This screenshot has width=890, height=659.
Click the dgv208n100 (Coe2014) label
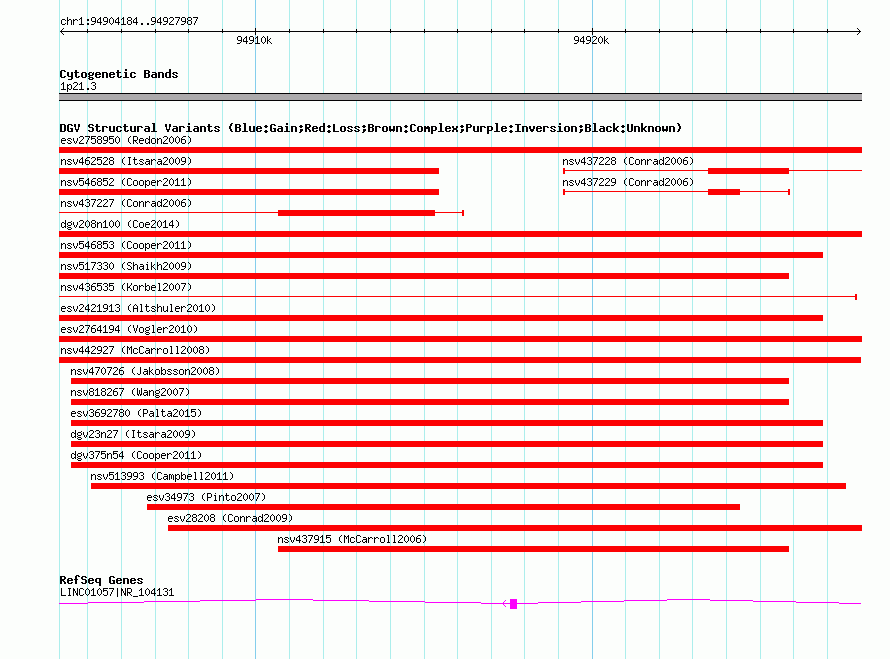(x=120, y=224)
